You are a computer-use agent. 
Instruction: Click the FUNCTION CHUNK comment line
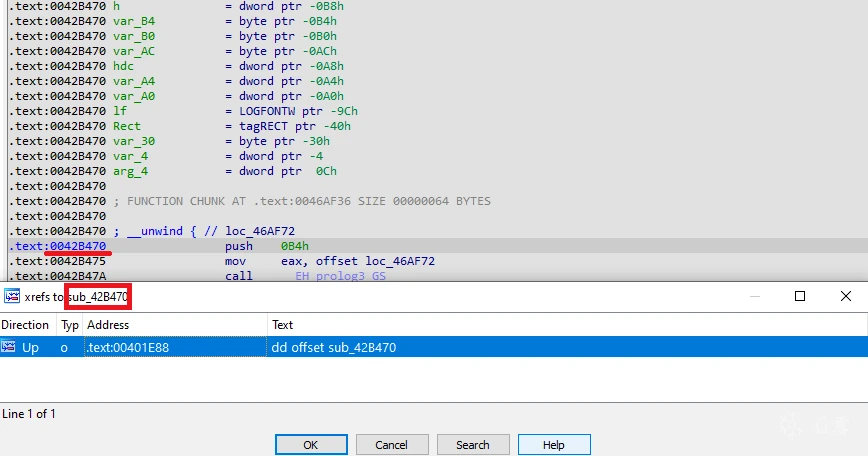click(302, 201)
